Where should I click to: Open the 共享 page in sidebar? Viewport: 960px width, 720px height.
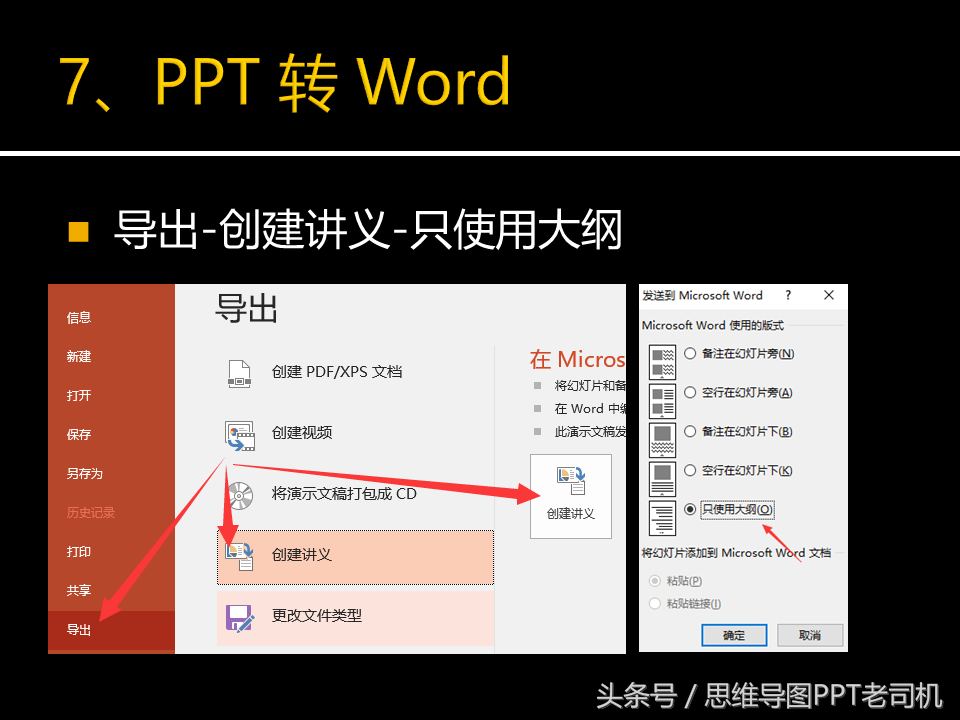click(x=79, y=590)
